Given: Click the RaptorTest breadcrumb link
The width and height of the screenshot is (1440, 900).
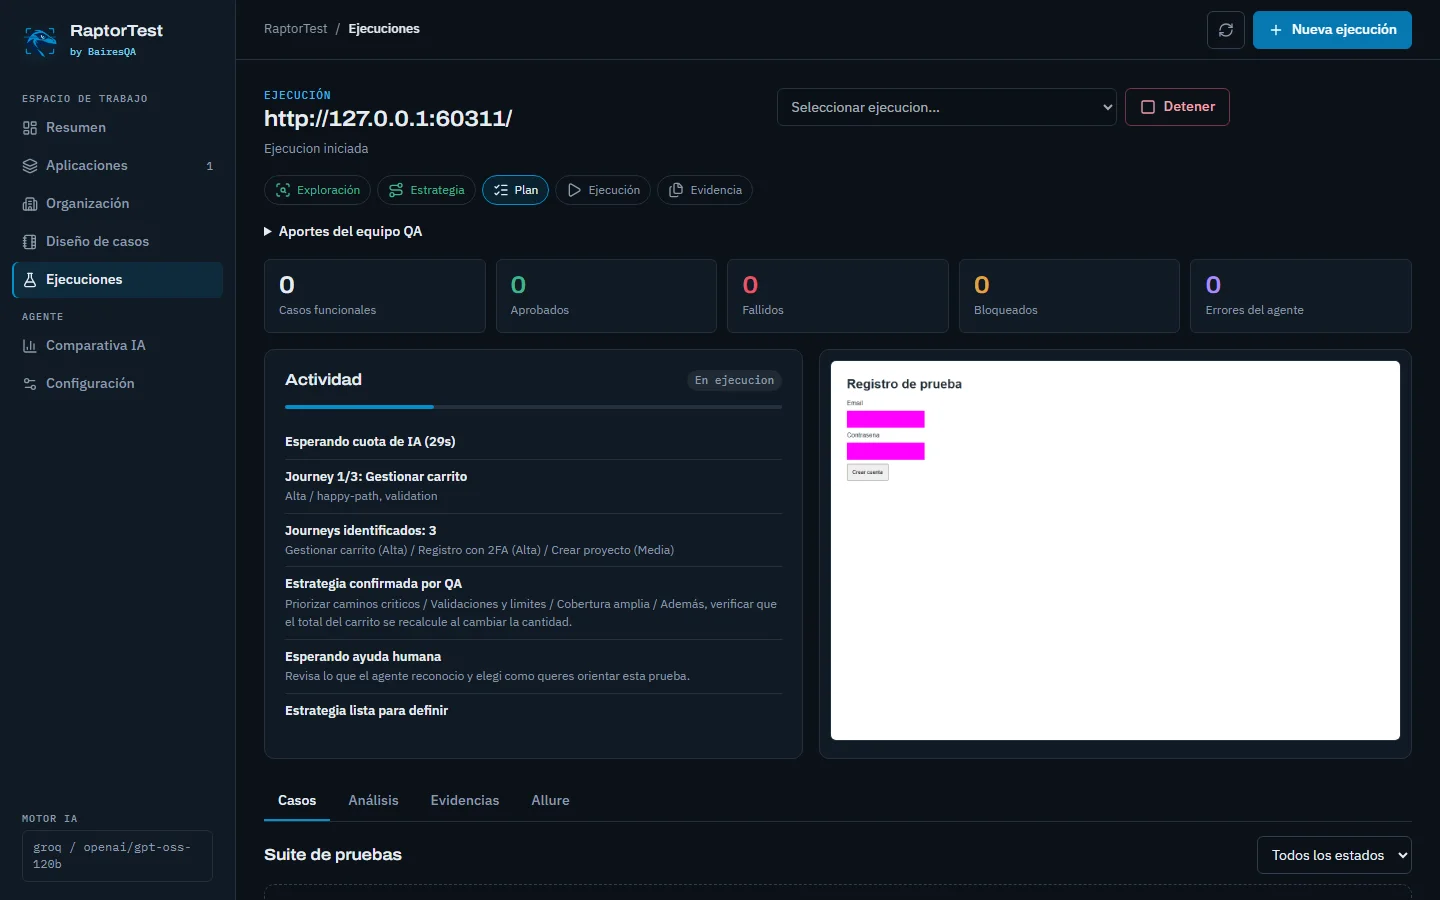Looking at the screenshot, I should pos(295,29).
